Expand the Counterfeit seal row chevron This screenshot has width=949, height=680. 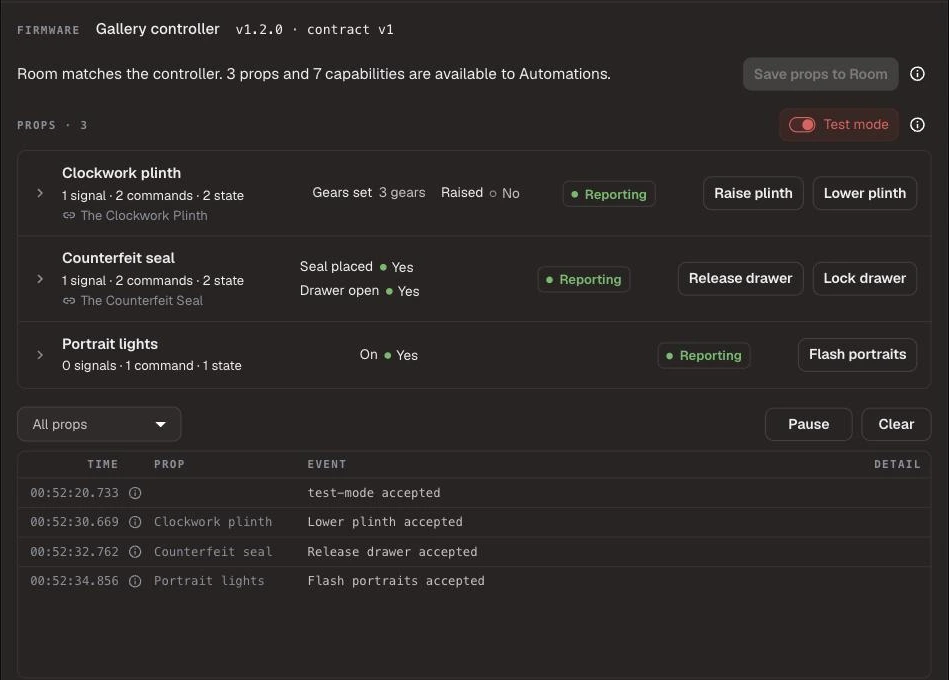tap(40, 279)
